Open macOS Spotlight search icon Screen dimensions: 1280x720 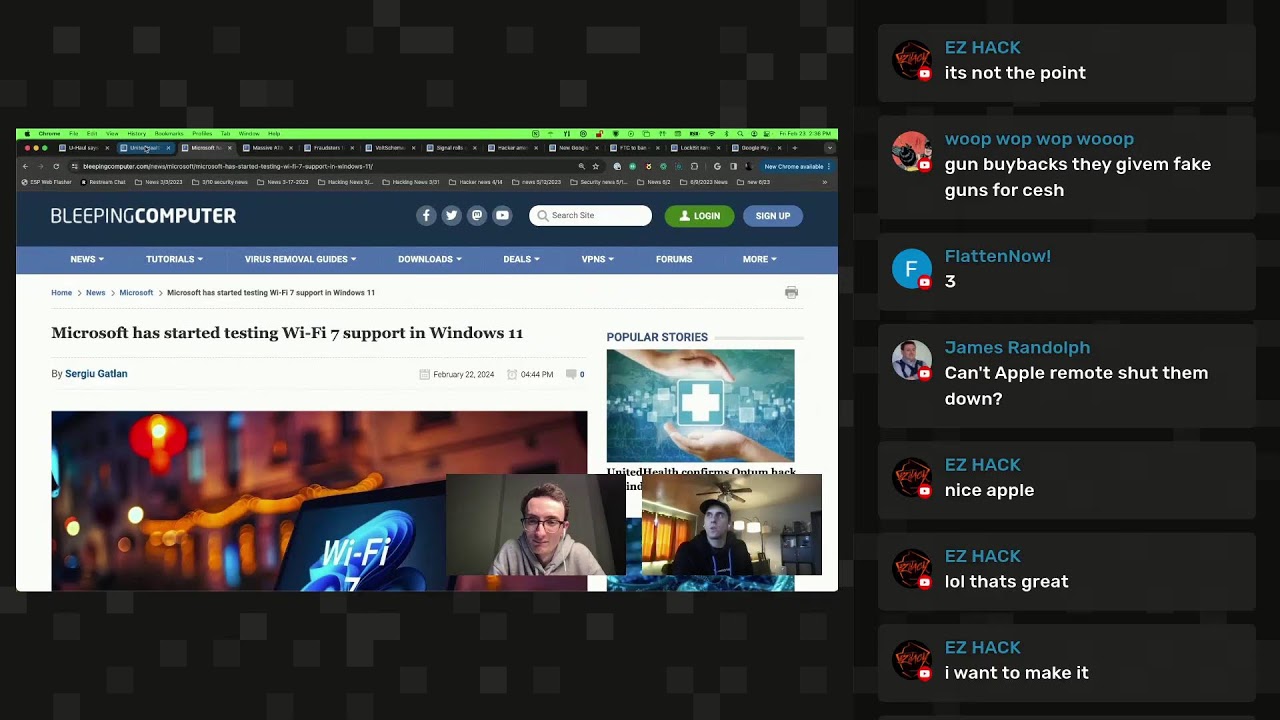click(x=741, y=133)
